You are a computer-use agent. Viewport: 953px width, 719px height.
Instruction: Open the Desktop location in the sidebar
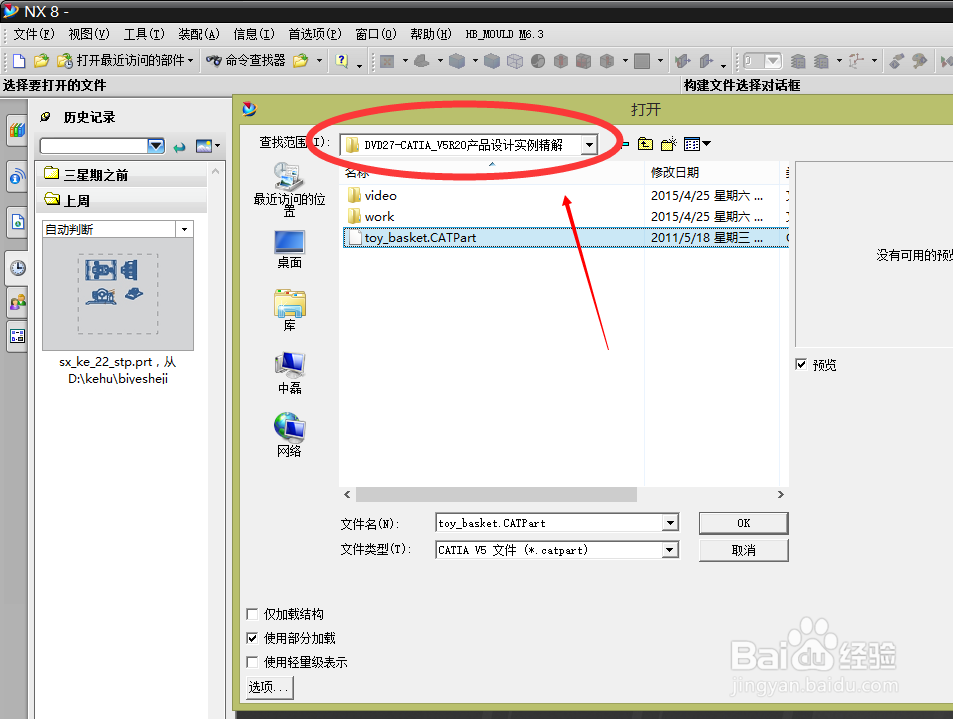[x=288, y=245]
